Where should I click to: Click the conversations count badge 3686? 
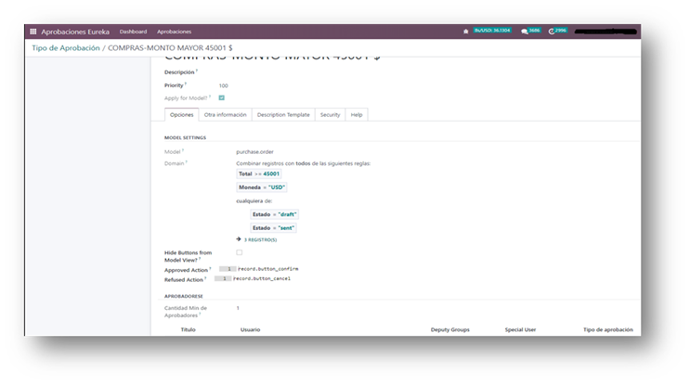coord(534,30)
